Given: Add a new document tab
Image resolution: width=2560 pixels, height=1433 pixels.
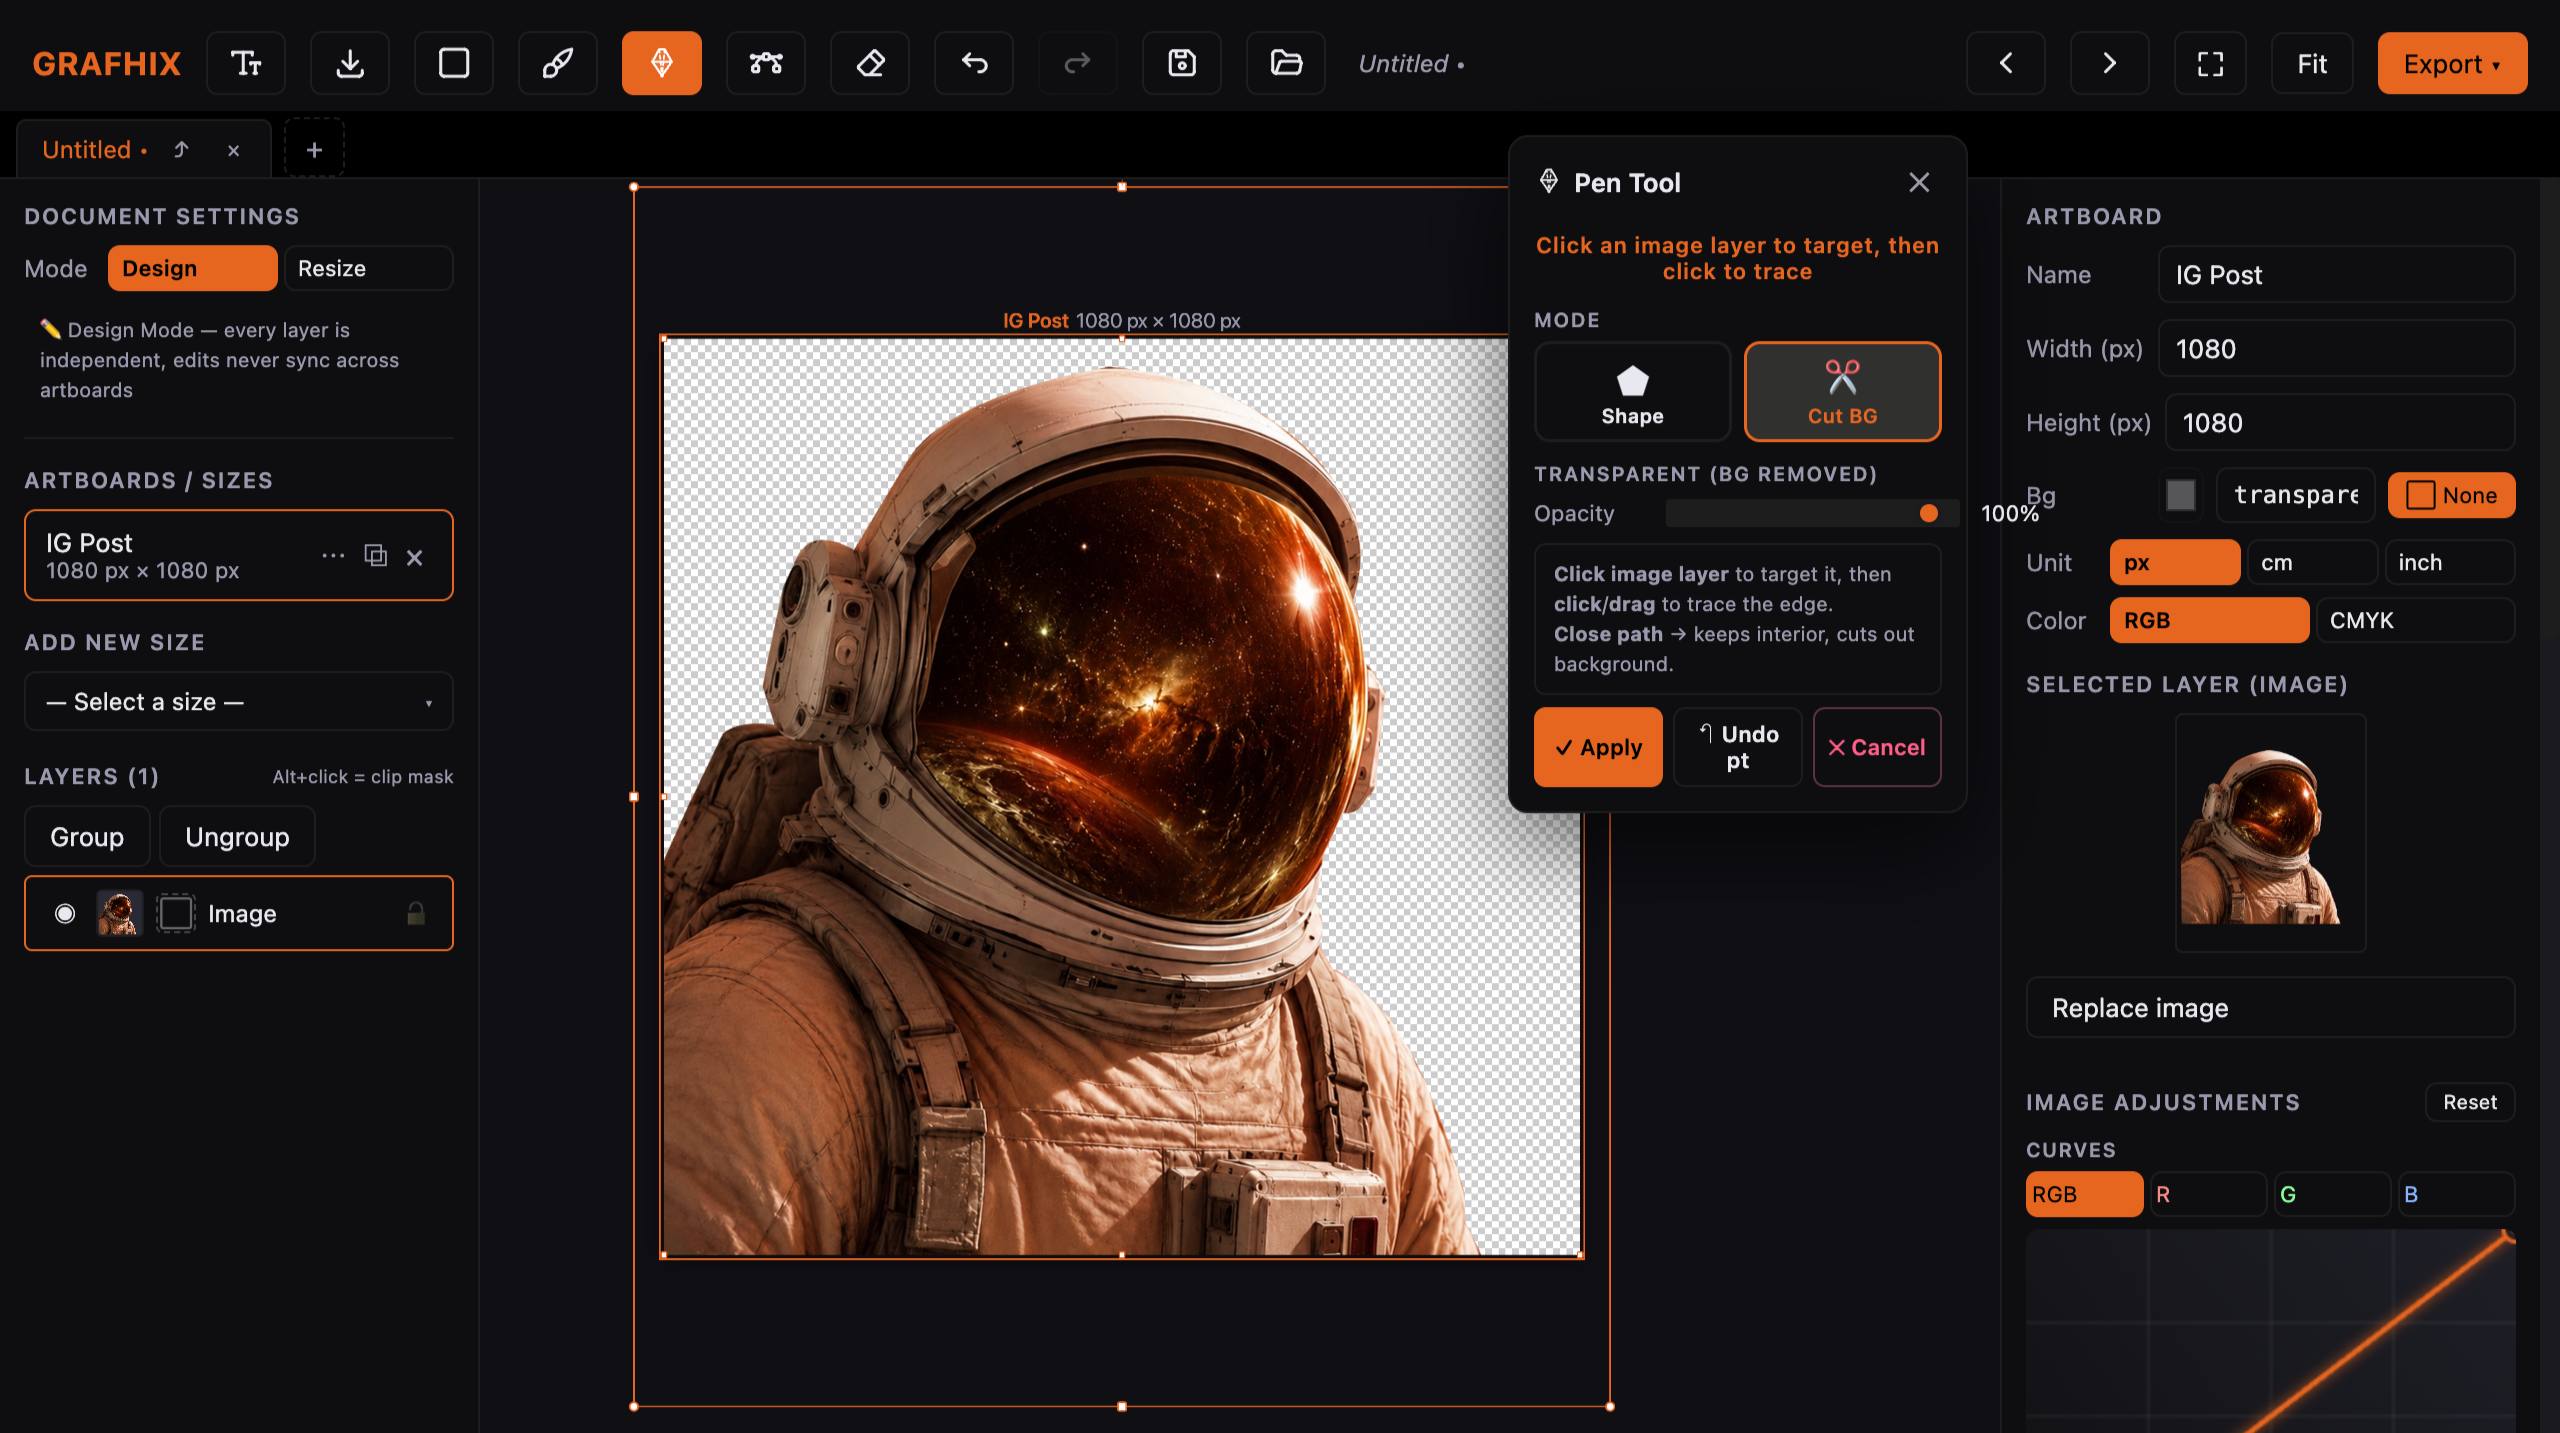Looking at the screenshot, I should click(314, 149).
